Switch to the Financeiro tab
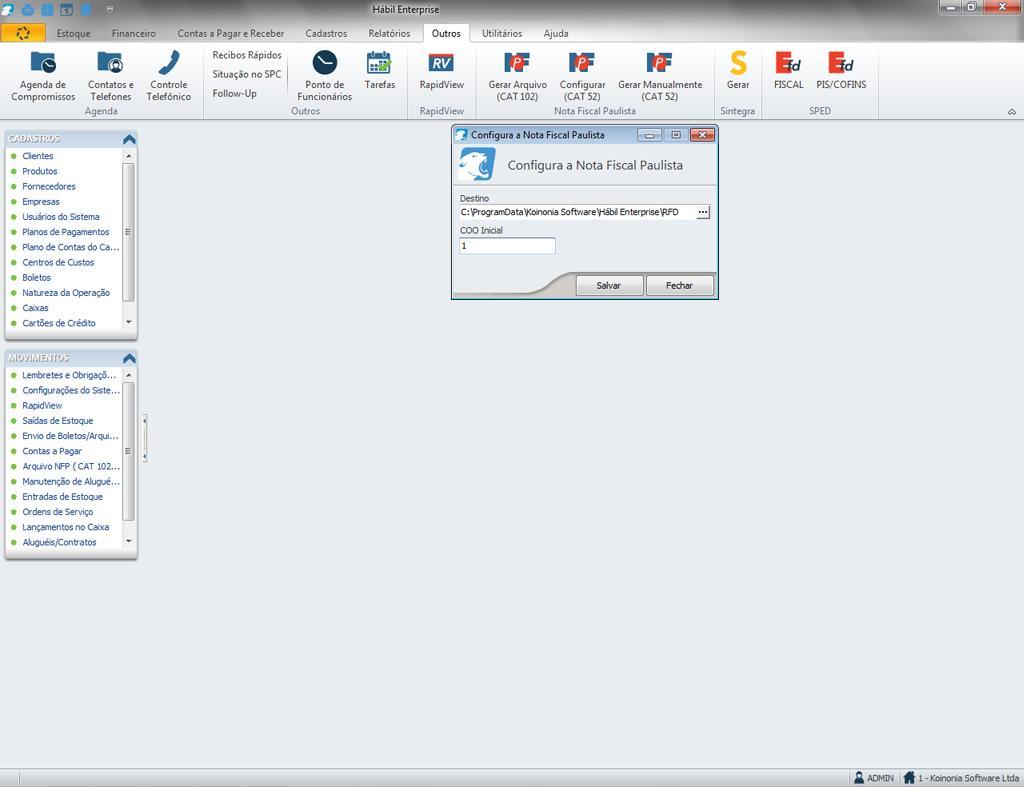Screen dimensions: 1024x787 click(133, 33)
